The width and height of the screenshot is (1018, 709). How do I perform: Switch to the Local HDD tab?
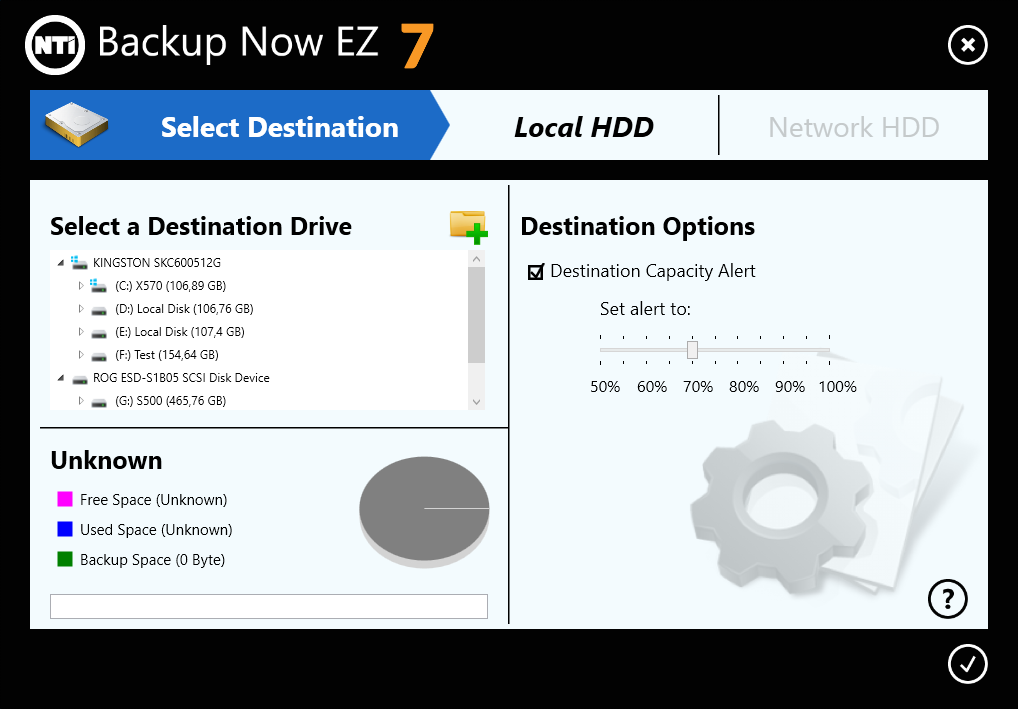pyautogui.click(x=583, y=127)
